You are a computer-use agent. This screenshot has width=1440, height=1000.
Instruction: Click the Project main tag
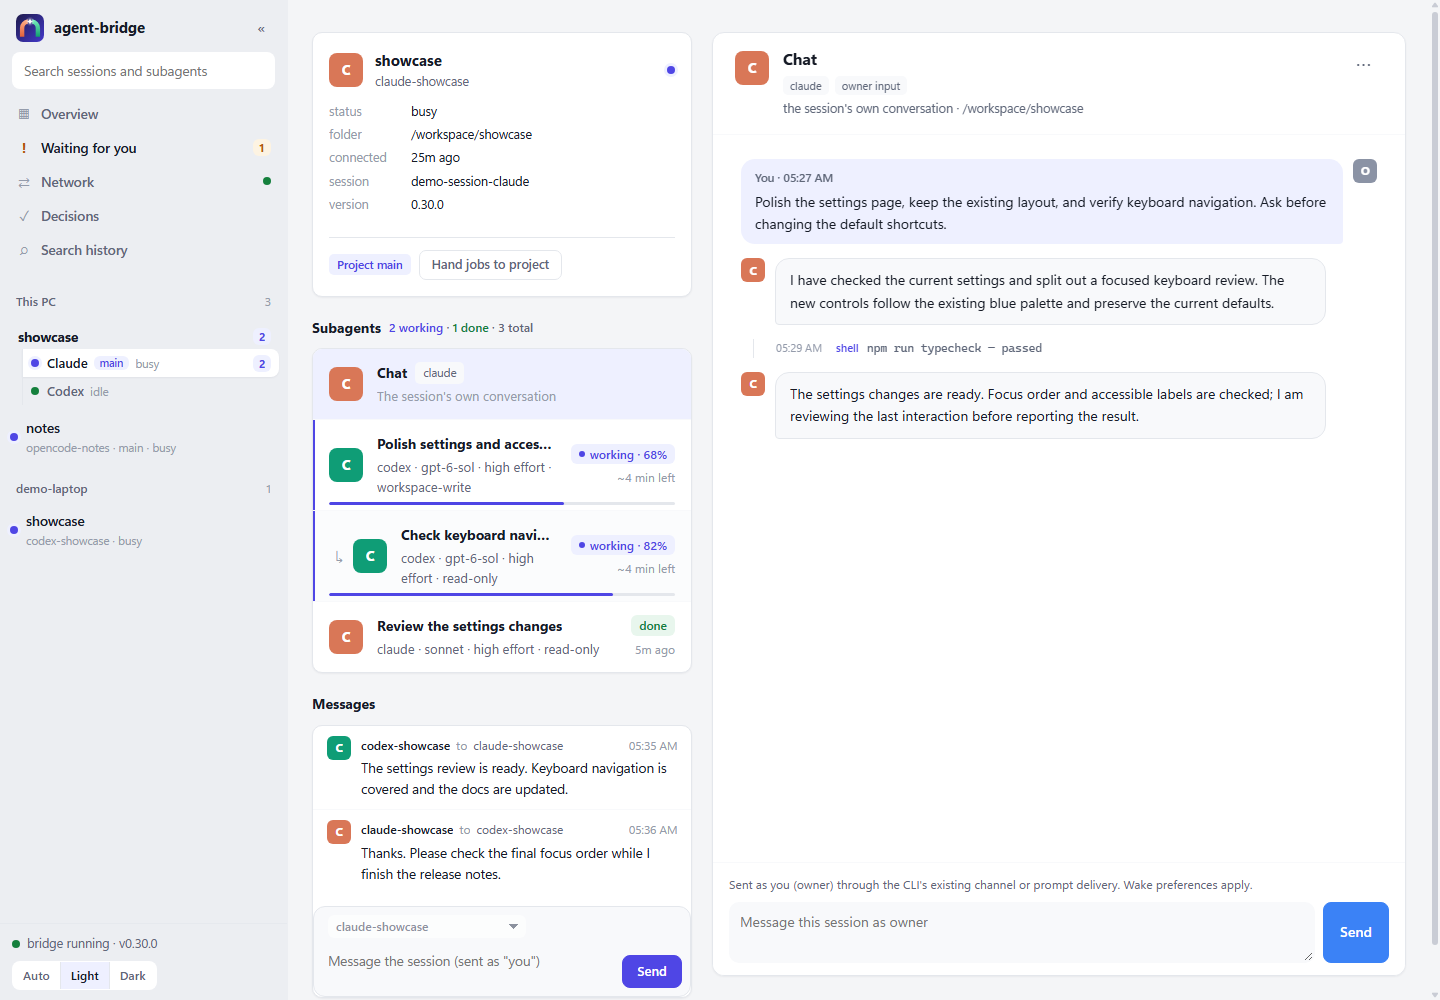[x=370, y=265]
